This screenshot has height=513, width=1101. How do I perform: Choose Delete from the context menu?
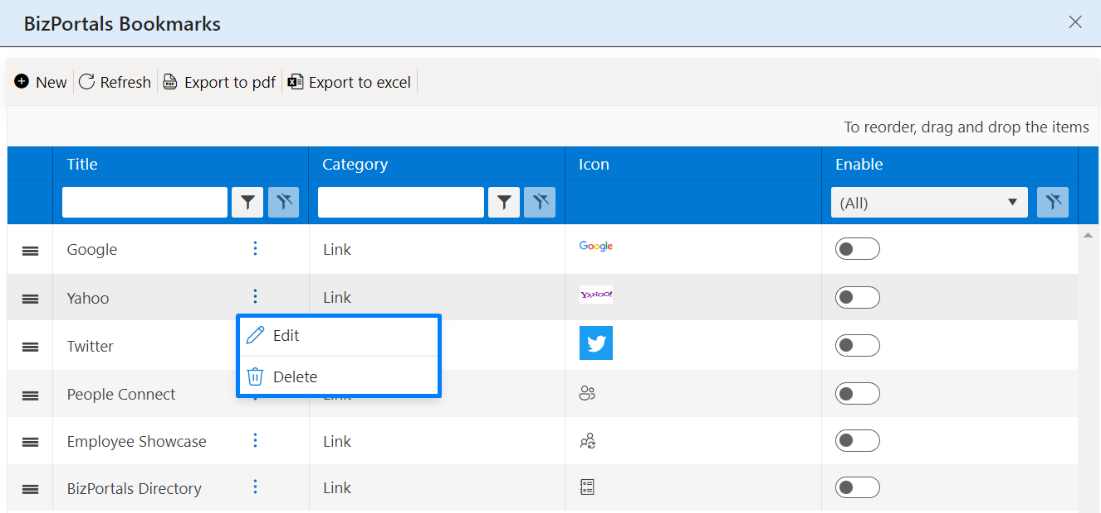[339, 377]
